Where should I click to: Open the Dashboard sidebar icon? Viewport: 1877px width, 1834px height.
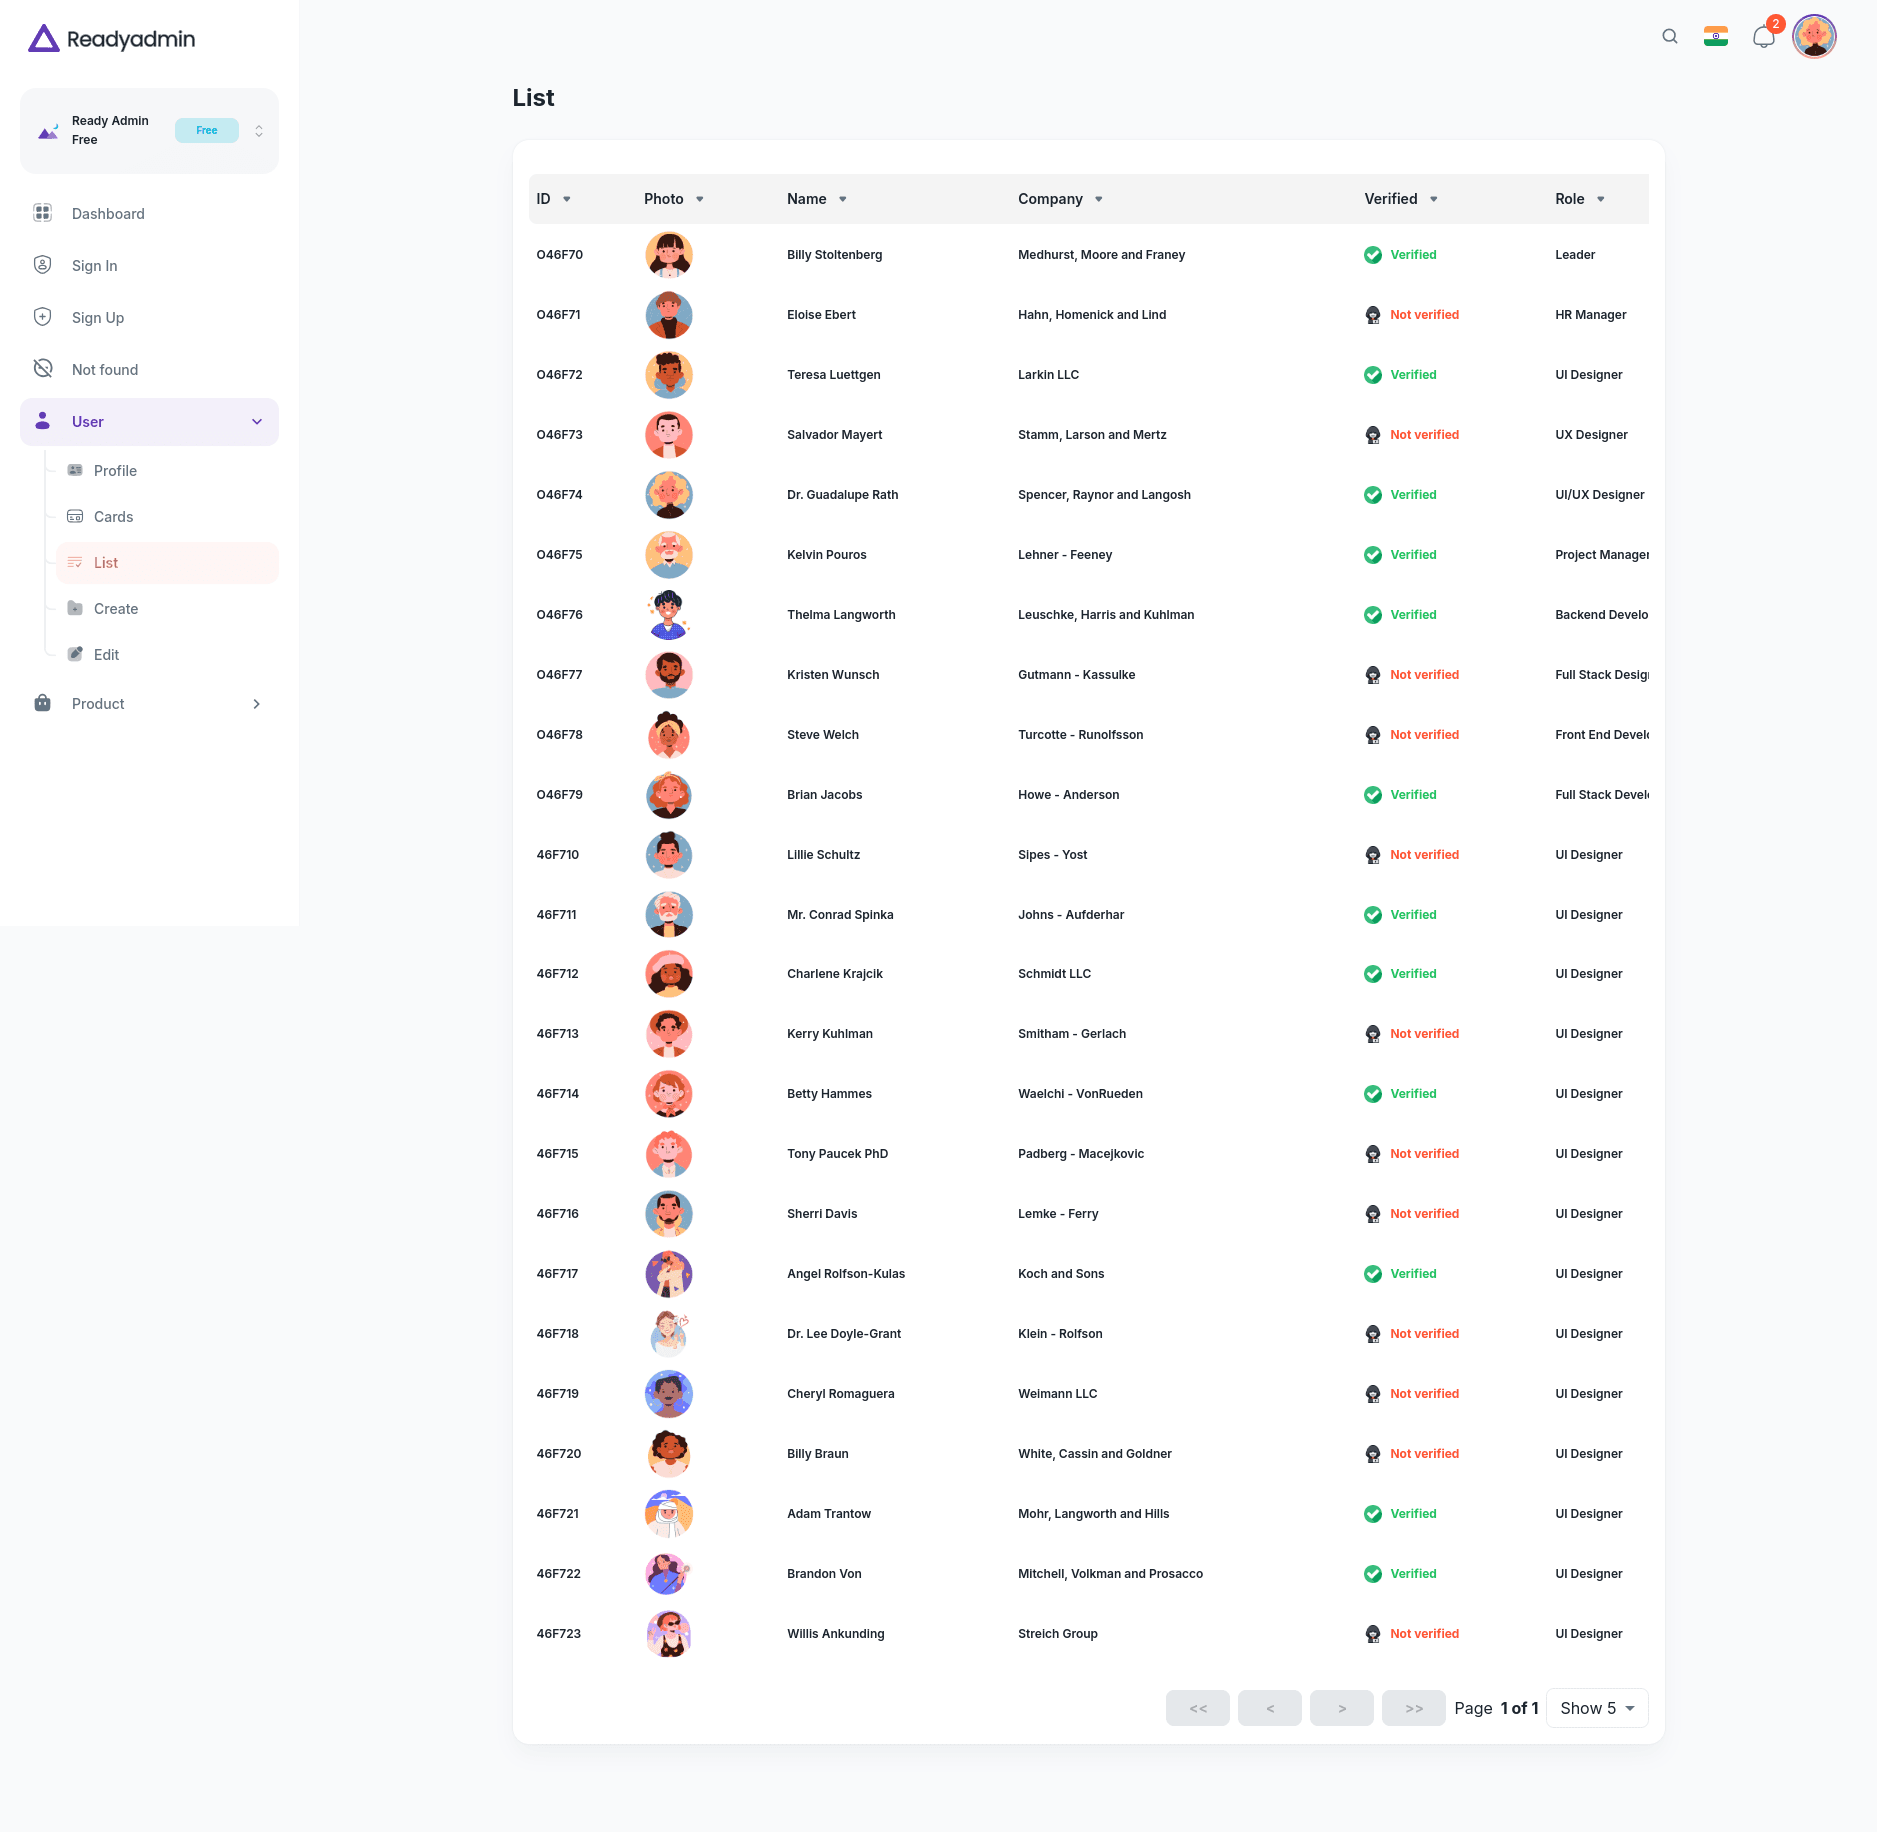point(42,213)
